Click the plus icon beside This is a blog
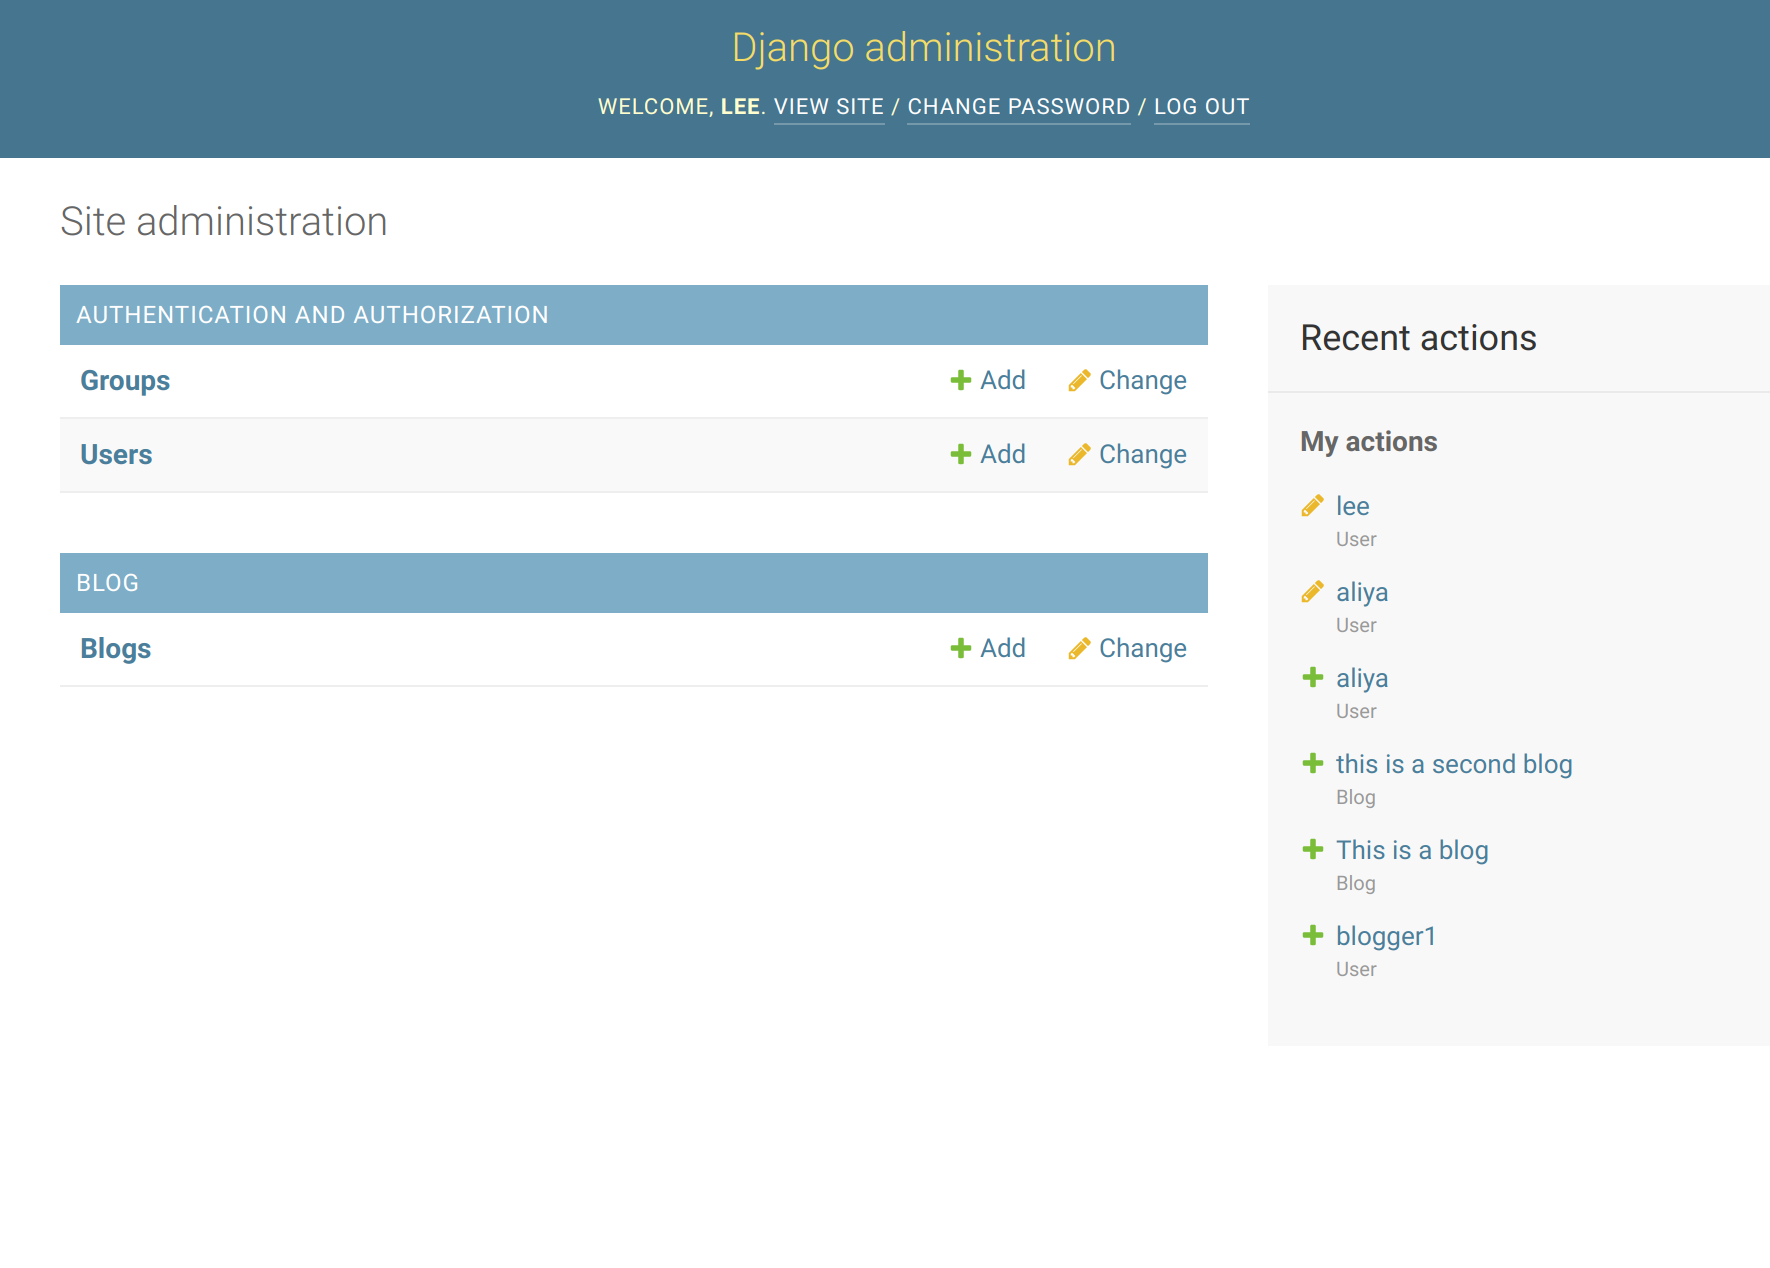Image resolution: width=1770 pixels, height=1268 pixels. click(x=1313, y=850)
